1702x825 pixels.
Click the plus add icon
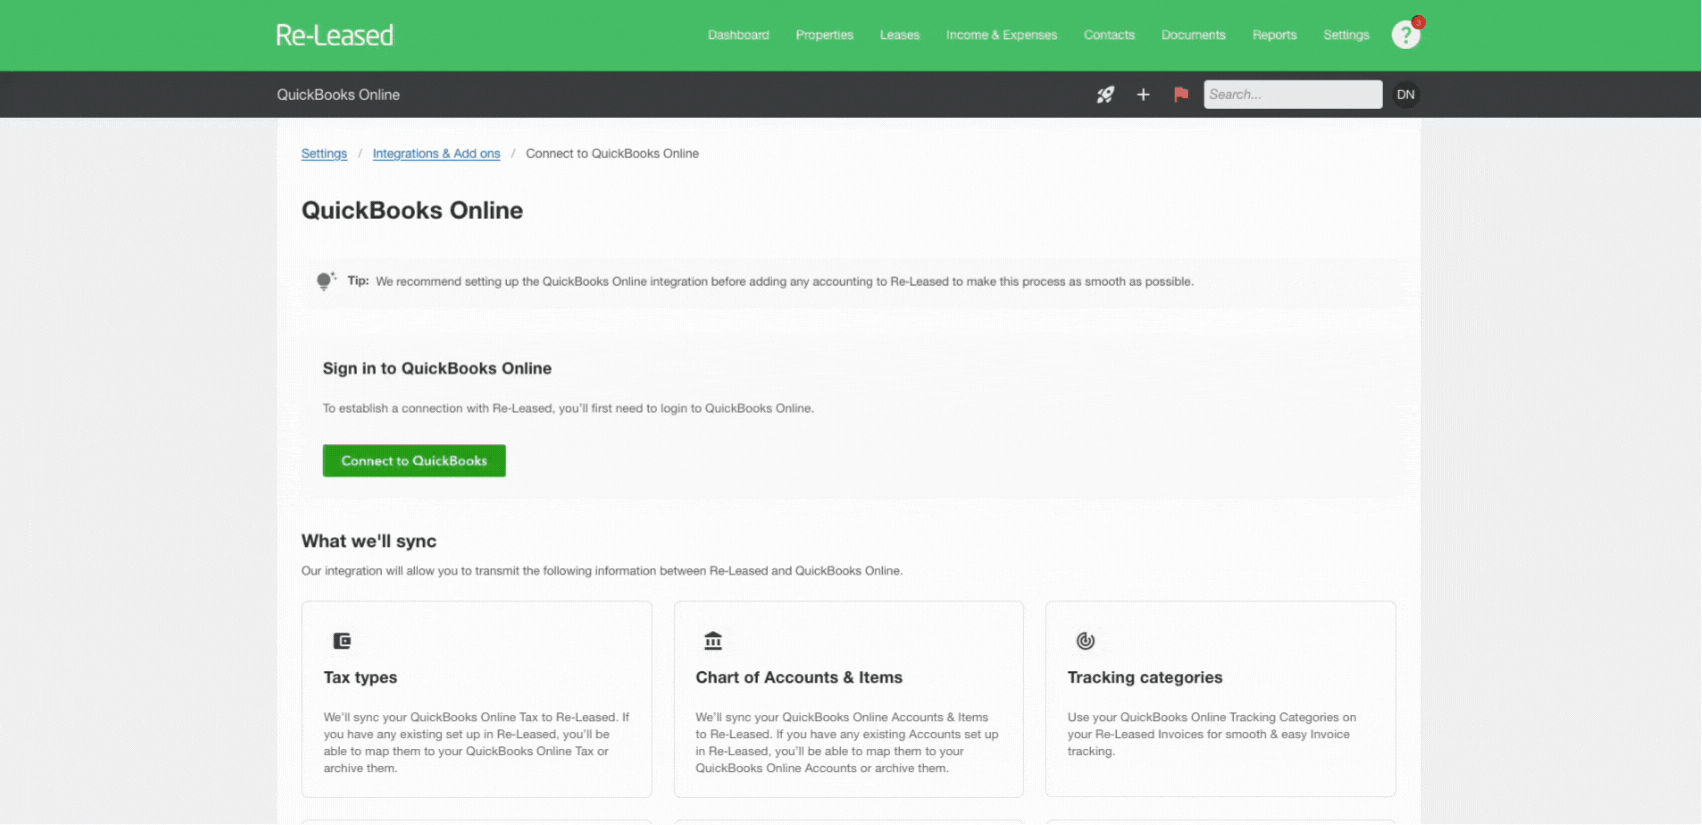coord(1143,94)
